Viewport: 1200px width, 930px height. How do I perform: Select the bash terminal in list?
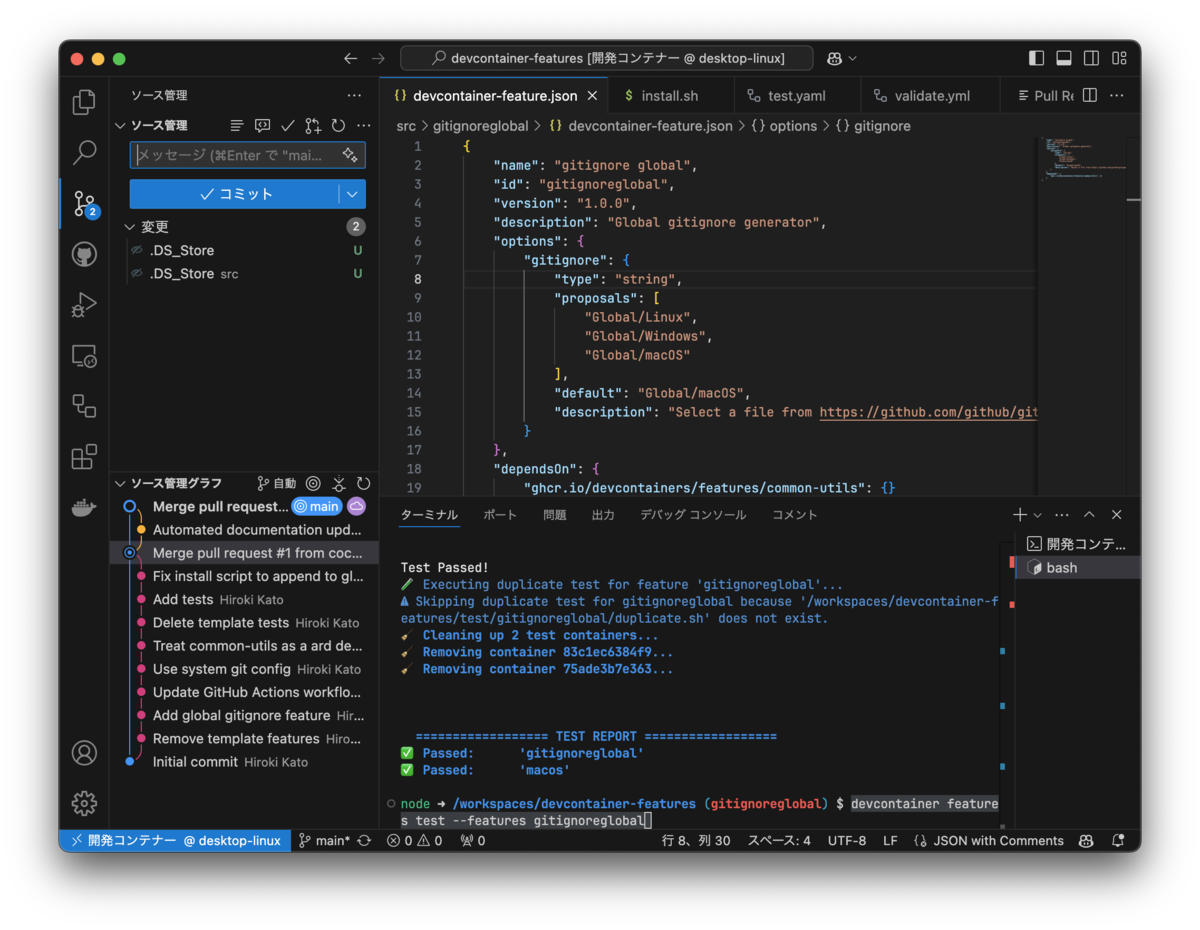tap(1078, 567)
